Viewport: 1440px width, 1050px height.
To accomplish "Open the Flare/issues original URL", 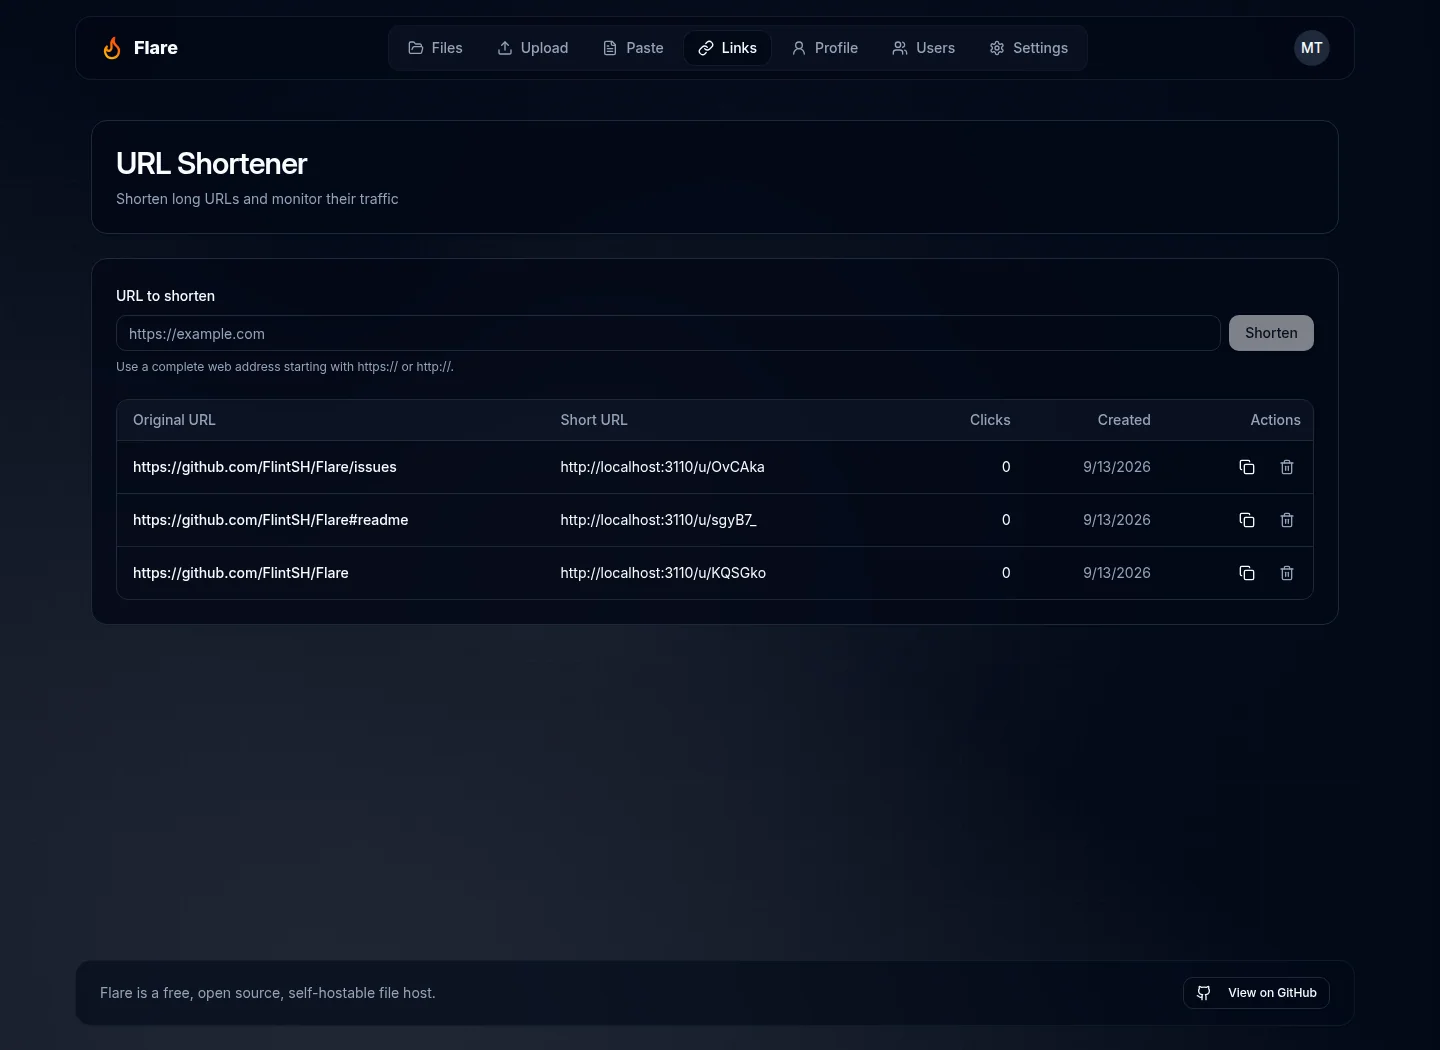I will click(x=265, y=467).
